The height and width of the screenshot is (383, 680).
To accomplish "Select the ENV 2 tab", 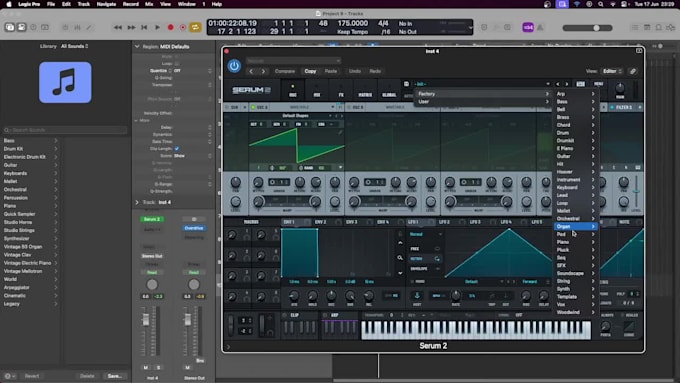I will click(320, 222).
